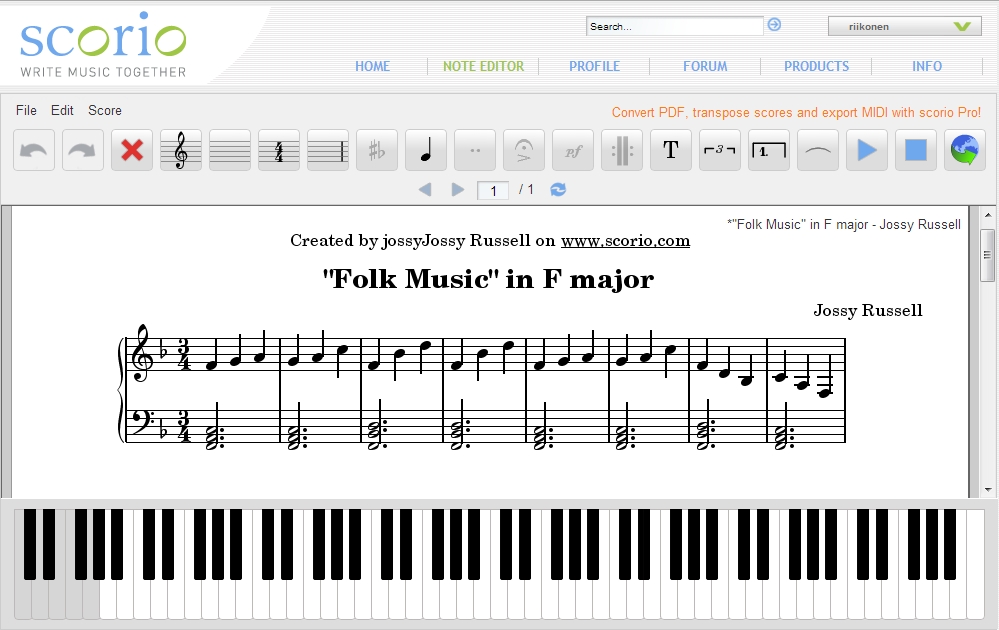Stop score playback
The height and width of the screenshot is (630, 999).
(x=915, y=150)
